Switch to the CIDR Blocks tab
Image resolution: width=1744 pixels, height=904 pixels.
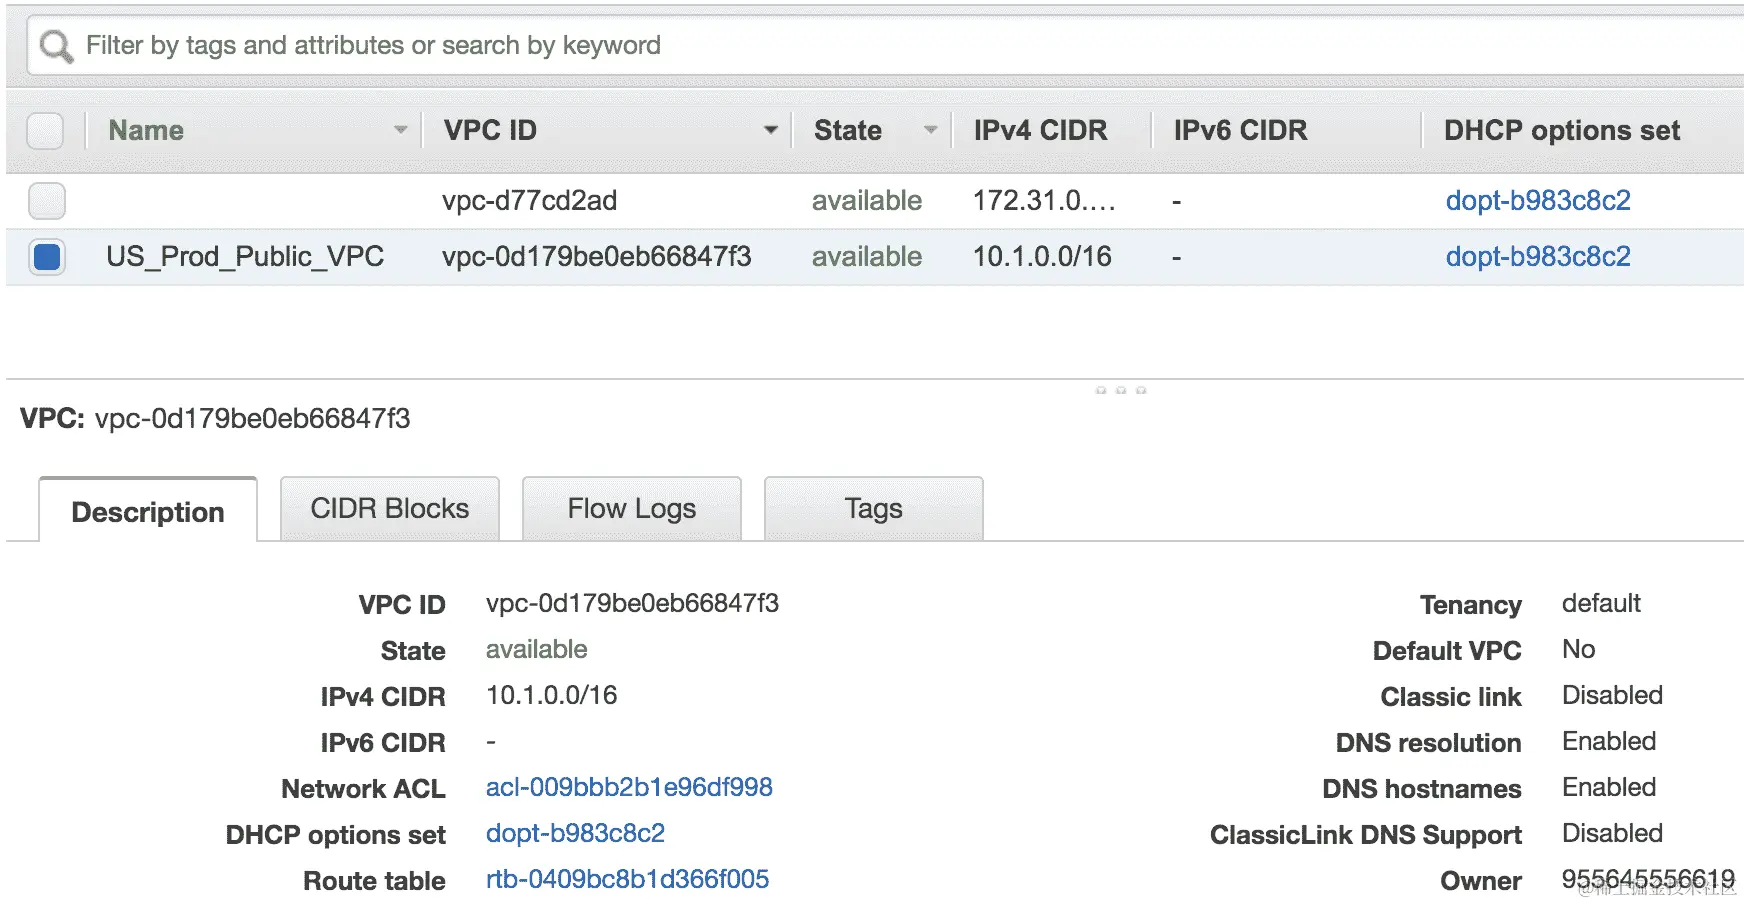pos(390,509)
